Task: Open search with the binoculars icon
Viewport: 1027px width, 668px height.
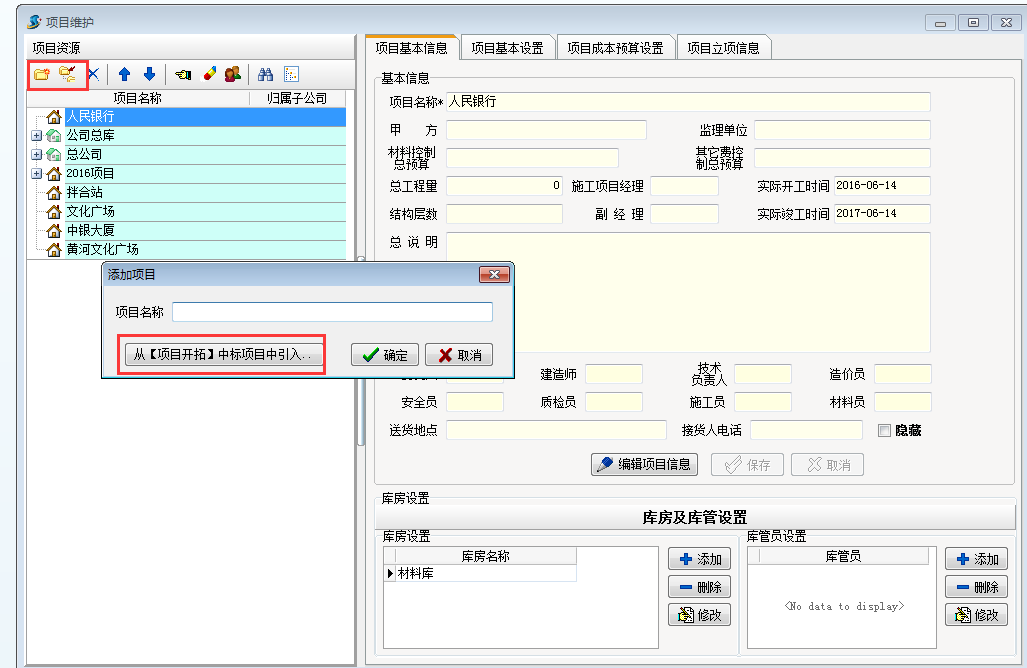Action: click(x=266, y=74)
